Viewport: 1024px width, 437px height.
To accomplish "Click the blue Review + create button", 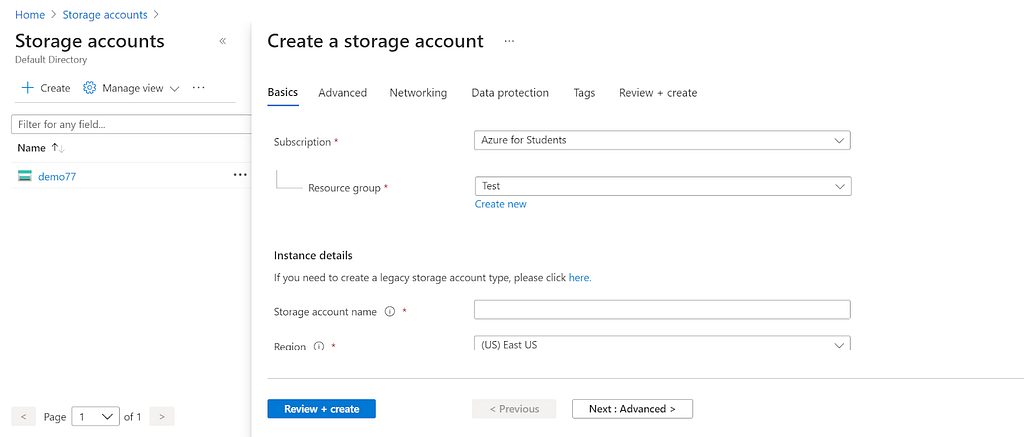I will pyautogui.click(x=321, y=409).
